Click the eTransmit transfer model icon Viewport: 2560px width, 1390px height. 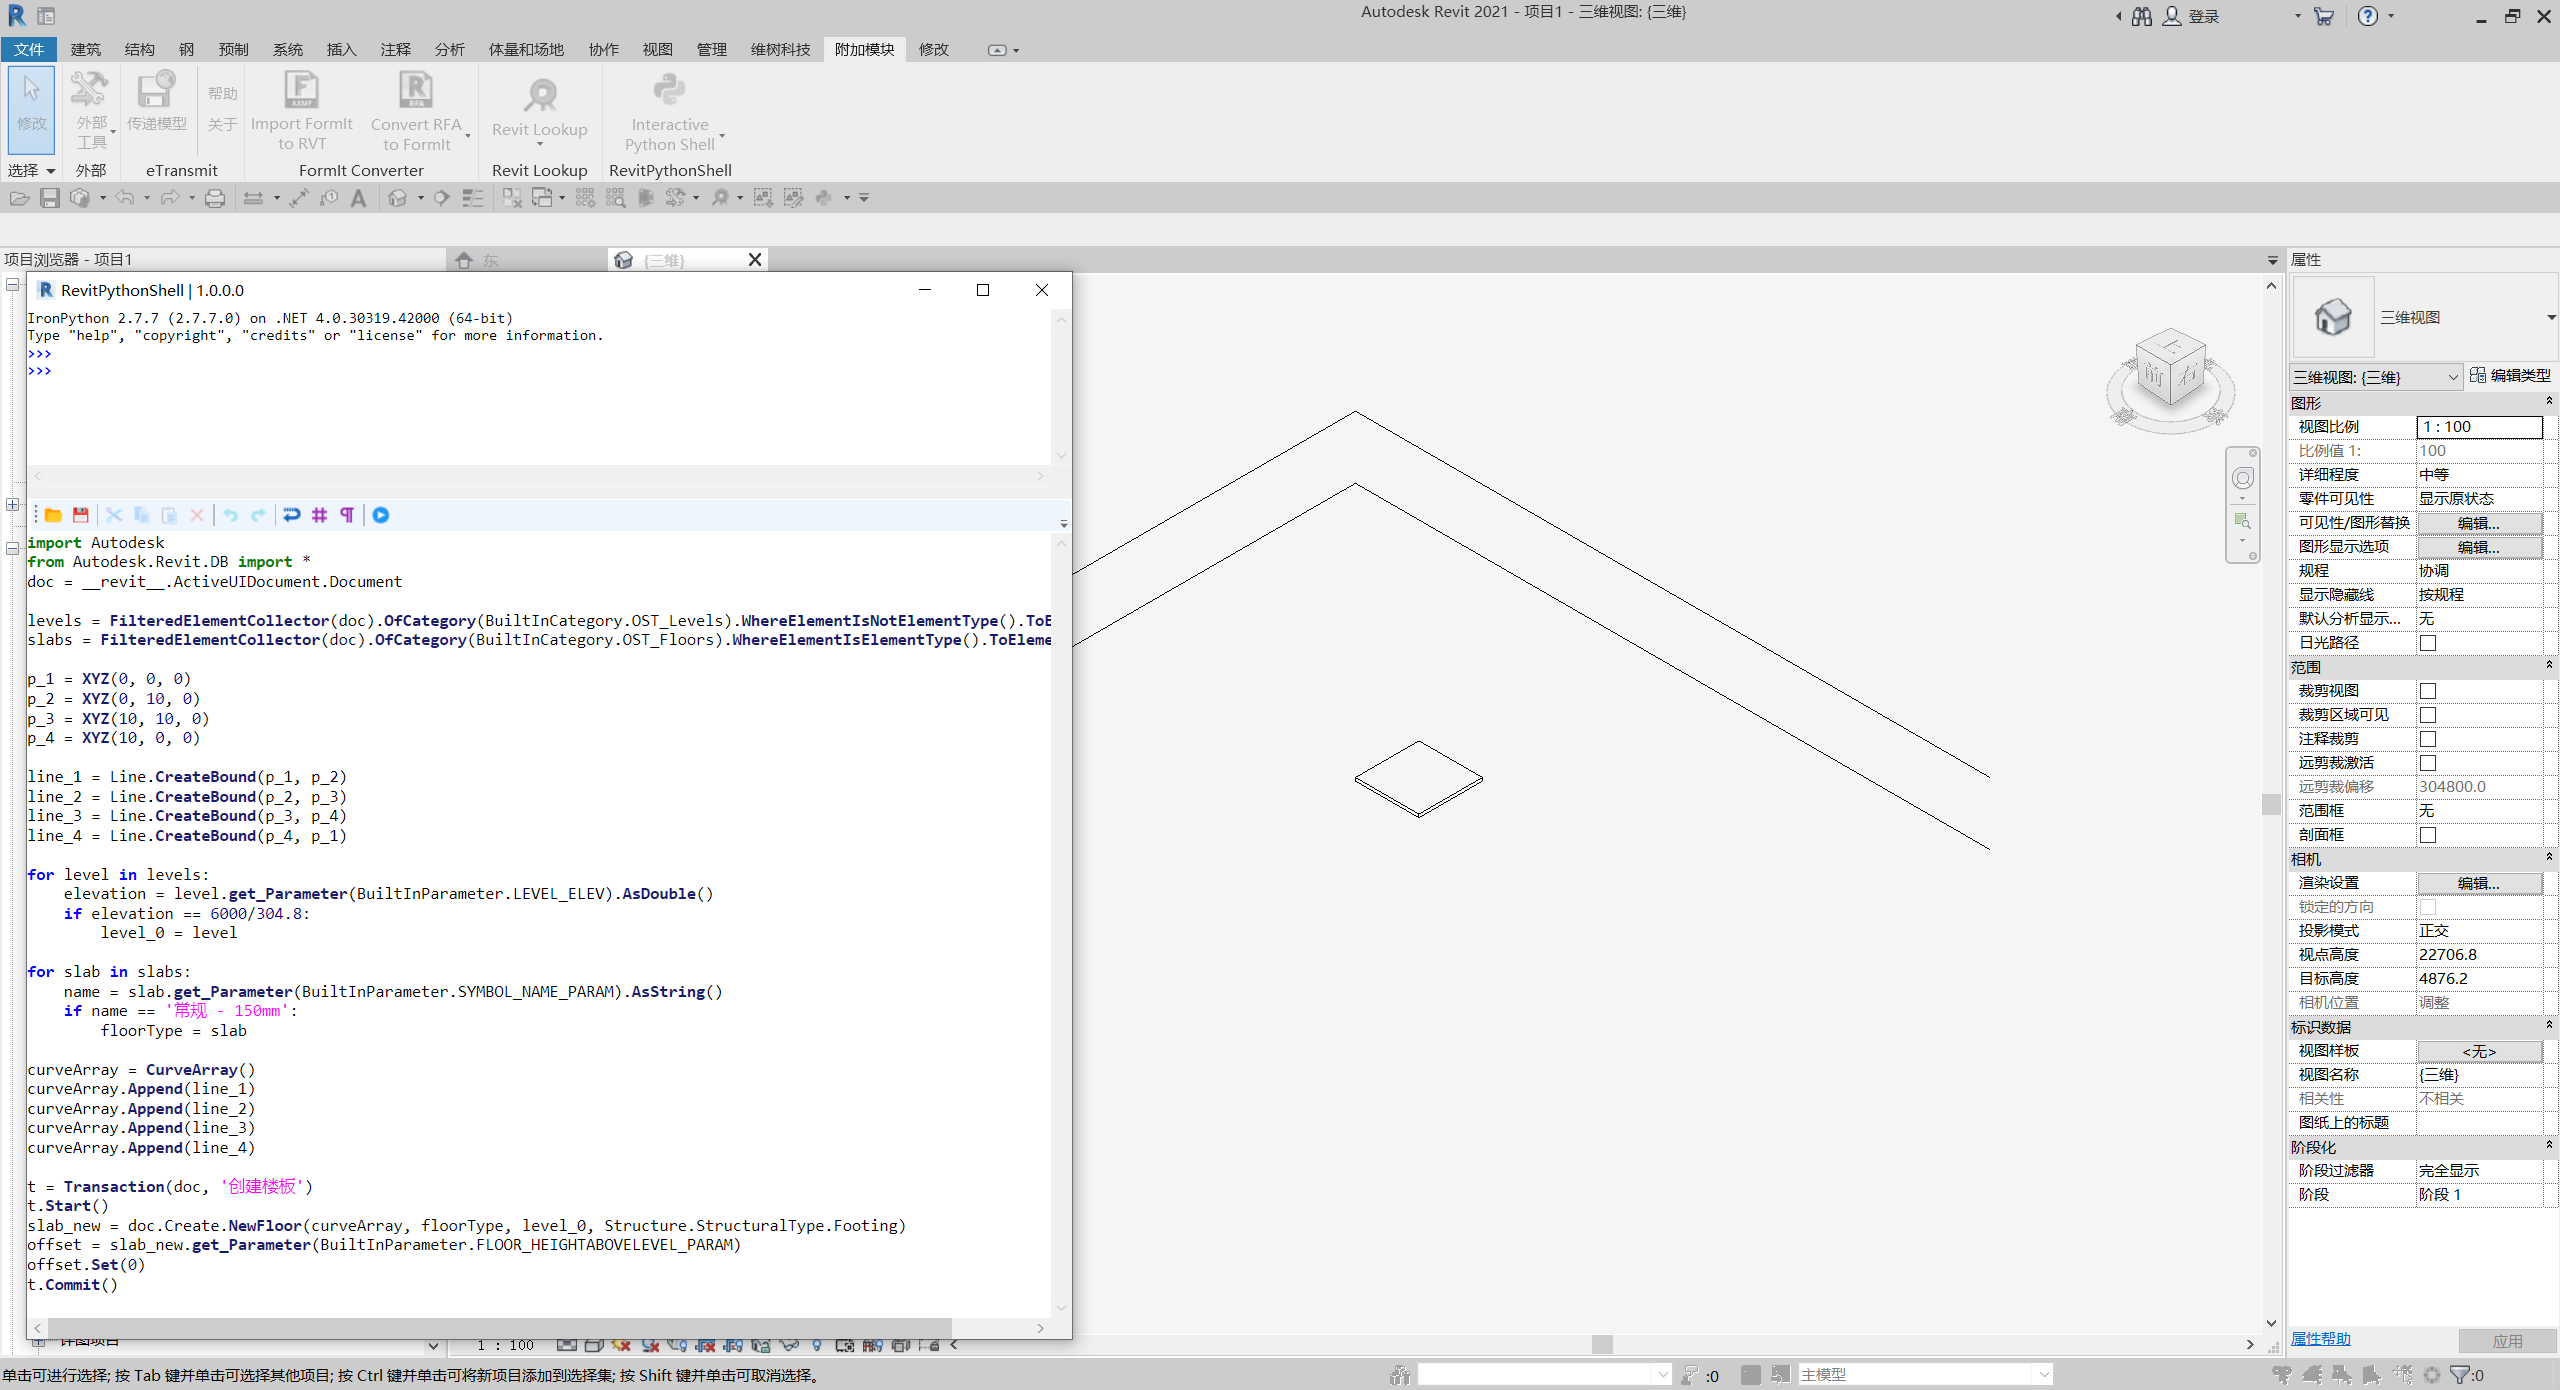(x=156, y=92)
